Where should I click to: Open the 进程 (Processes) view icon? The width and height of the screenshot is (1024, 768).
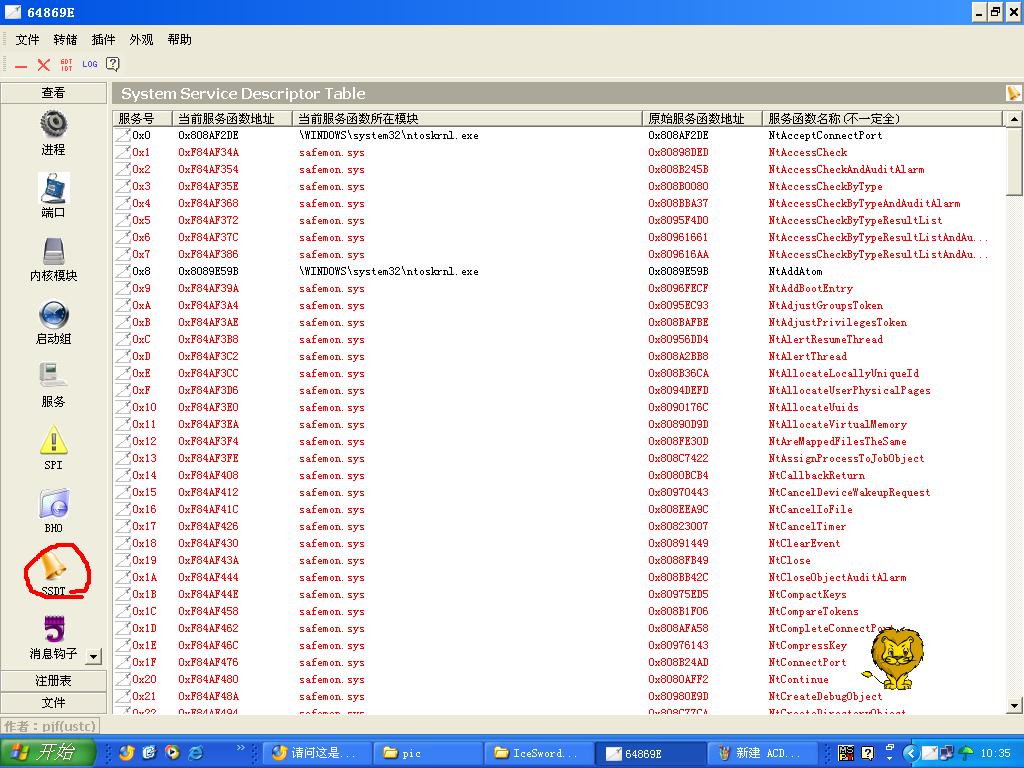point(53,125)
